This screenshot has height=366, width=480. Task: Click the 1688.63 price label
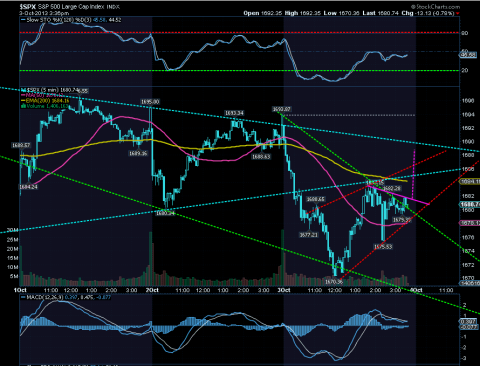[261, 156]
